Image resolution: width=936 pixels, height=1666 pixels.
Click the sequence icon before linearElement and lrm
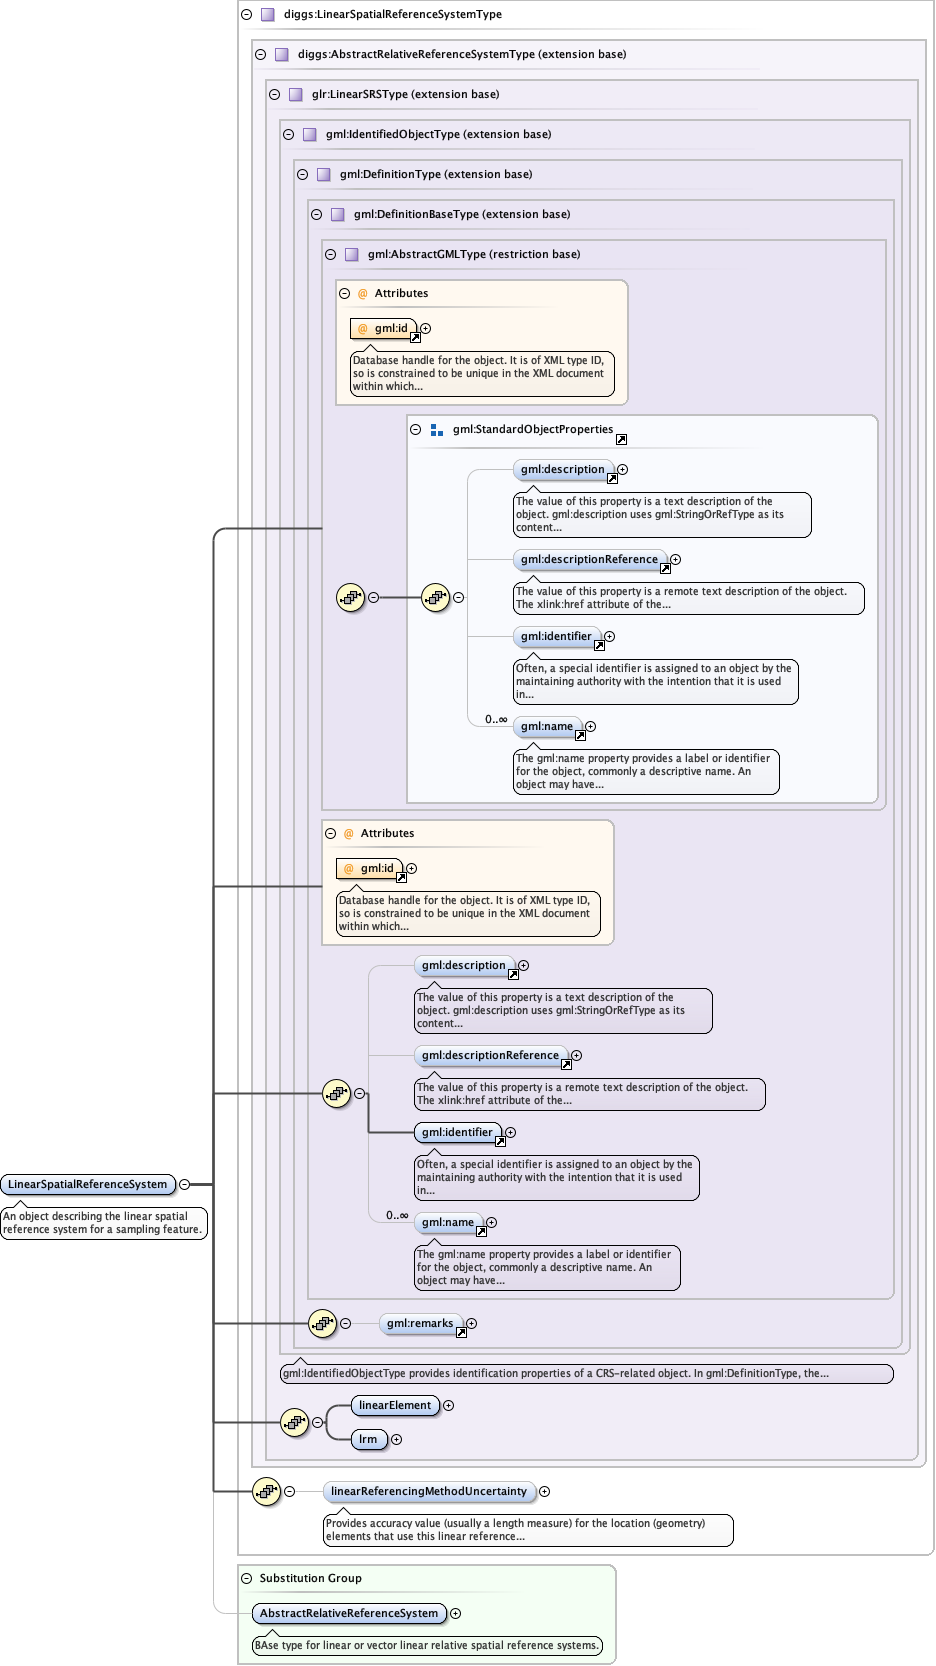click(294, 1422)
